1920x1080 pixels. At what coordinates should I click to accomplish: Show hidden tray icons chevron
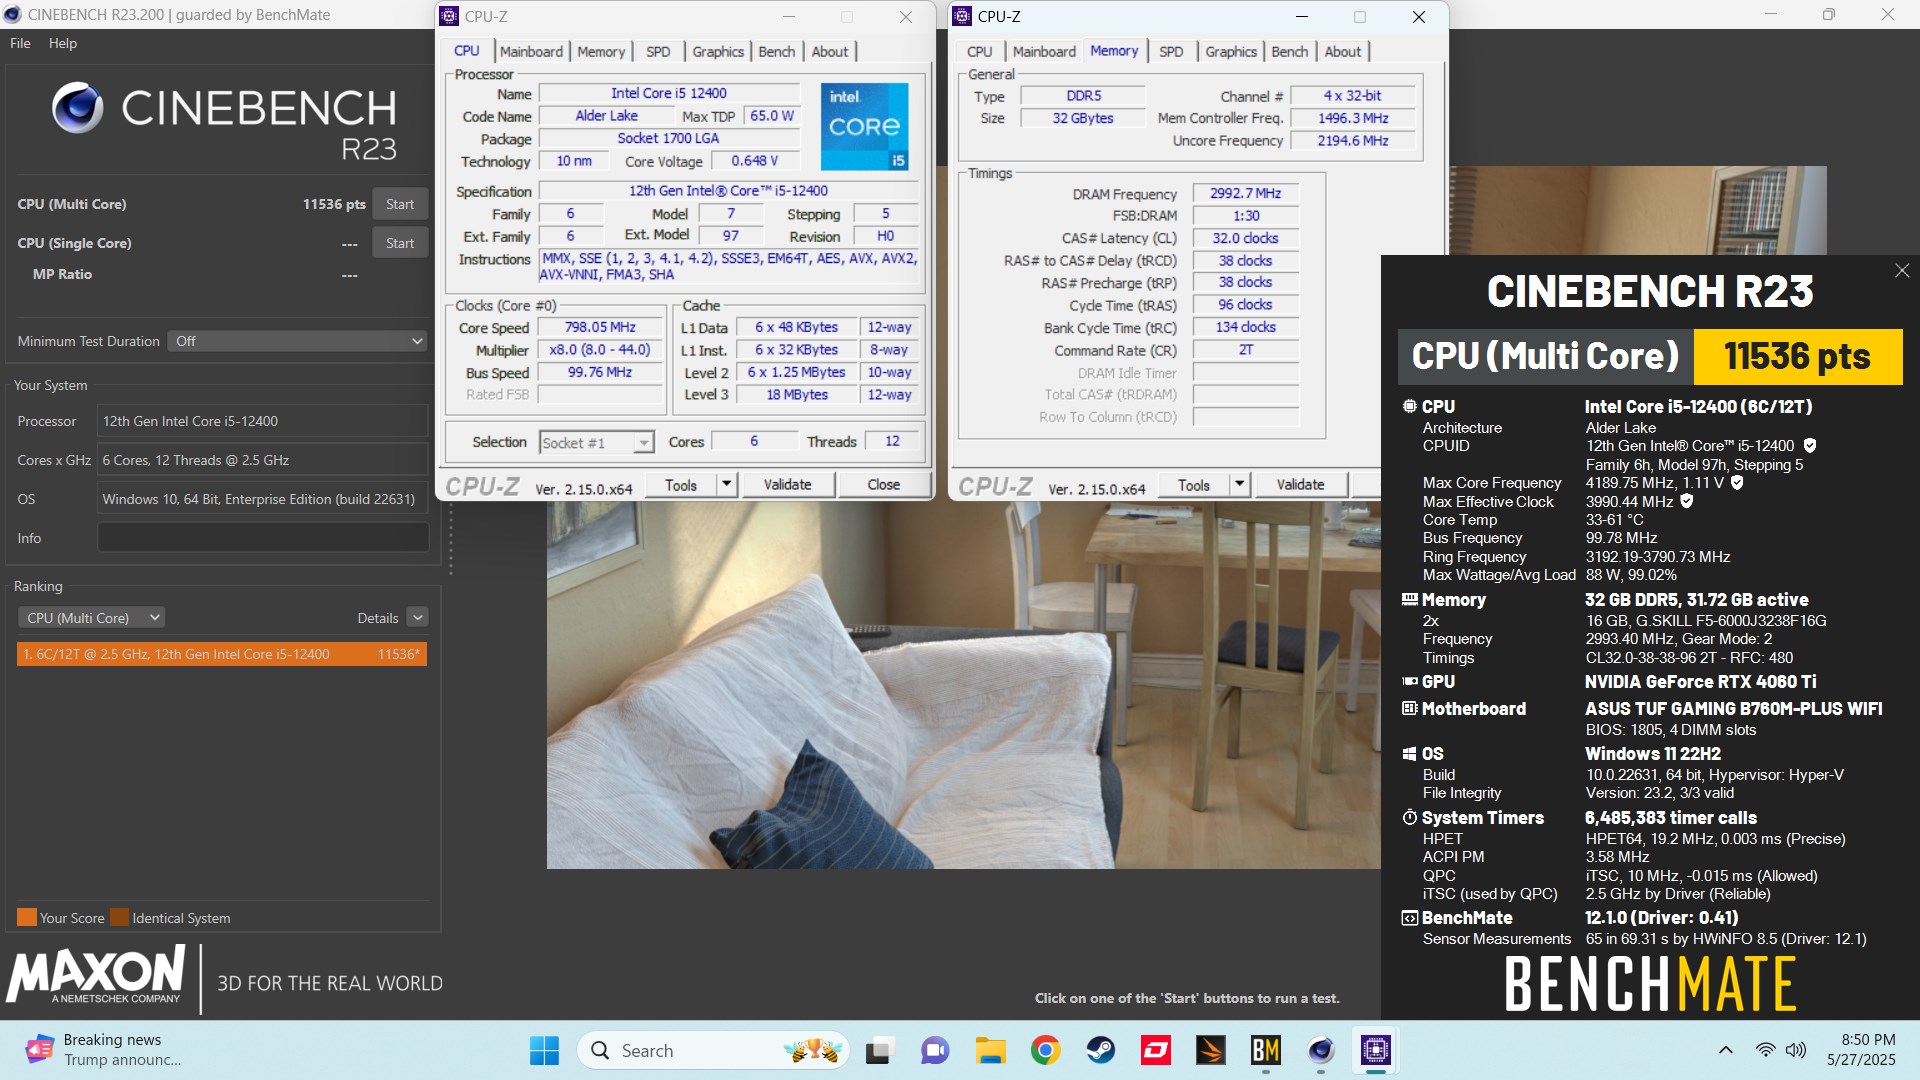[x=1726, y=1050]
